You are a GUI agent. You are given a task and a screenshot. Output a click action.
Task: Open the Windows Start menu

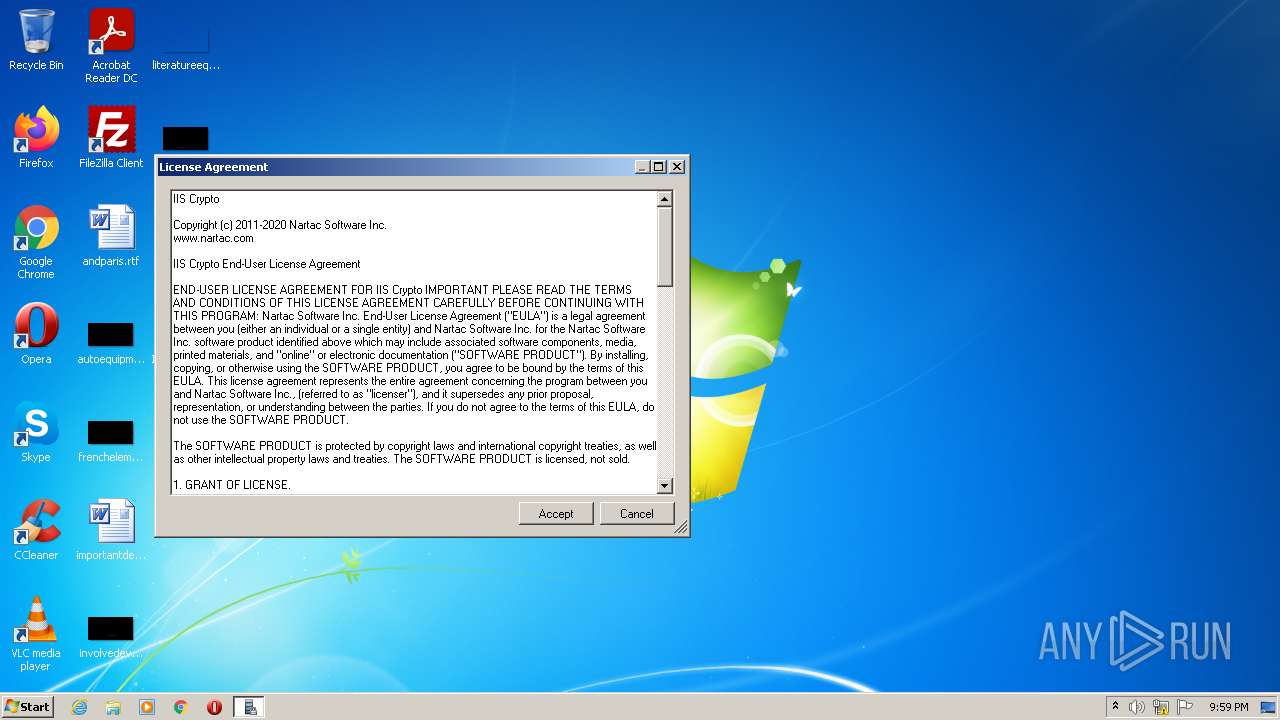click(x=27, y=706)
